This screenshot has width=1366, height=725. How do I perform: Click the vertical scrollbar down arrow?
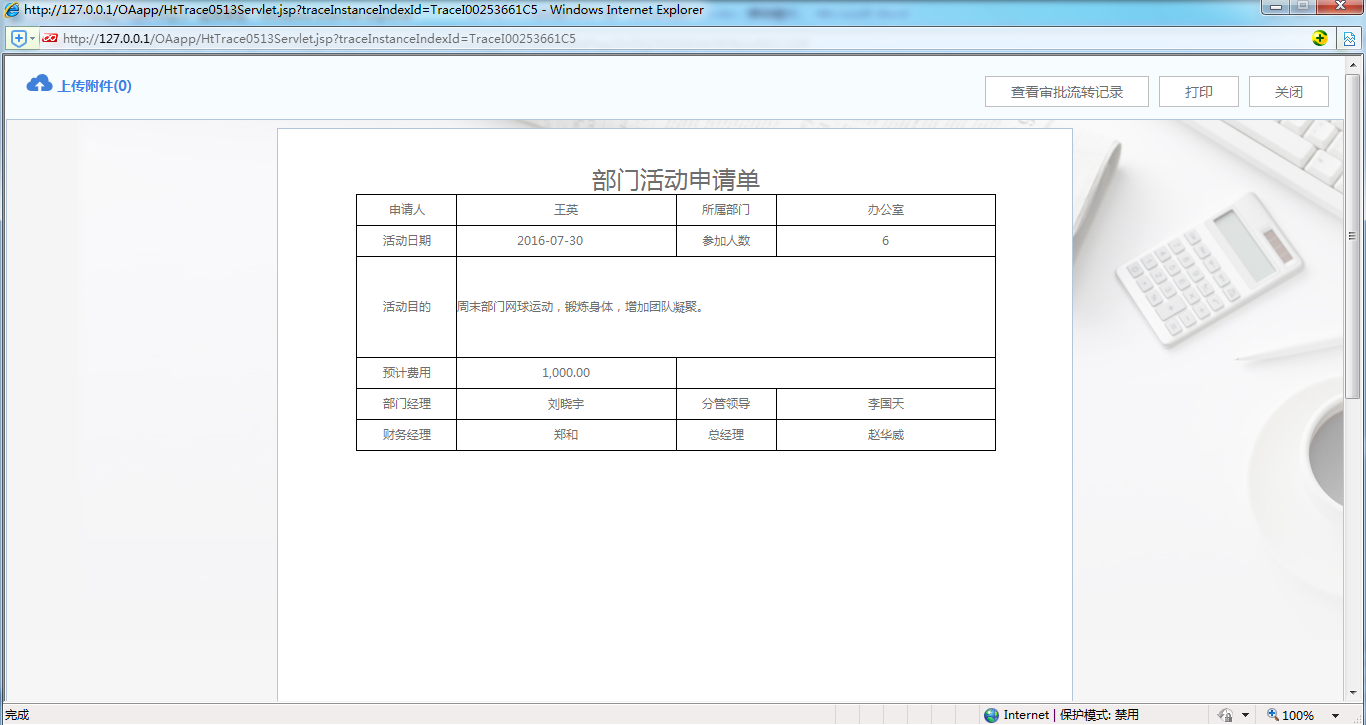(1352, 694)
